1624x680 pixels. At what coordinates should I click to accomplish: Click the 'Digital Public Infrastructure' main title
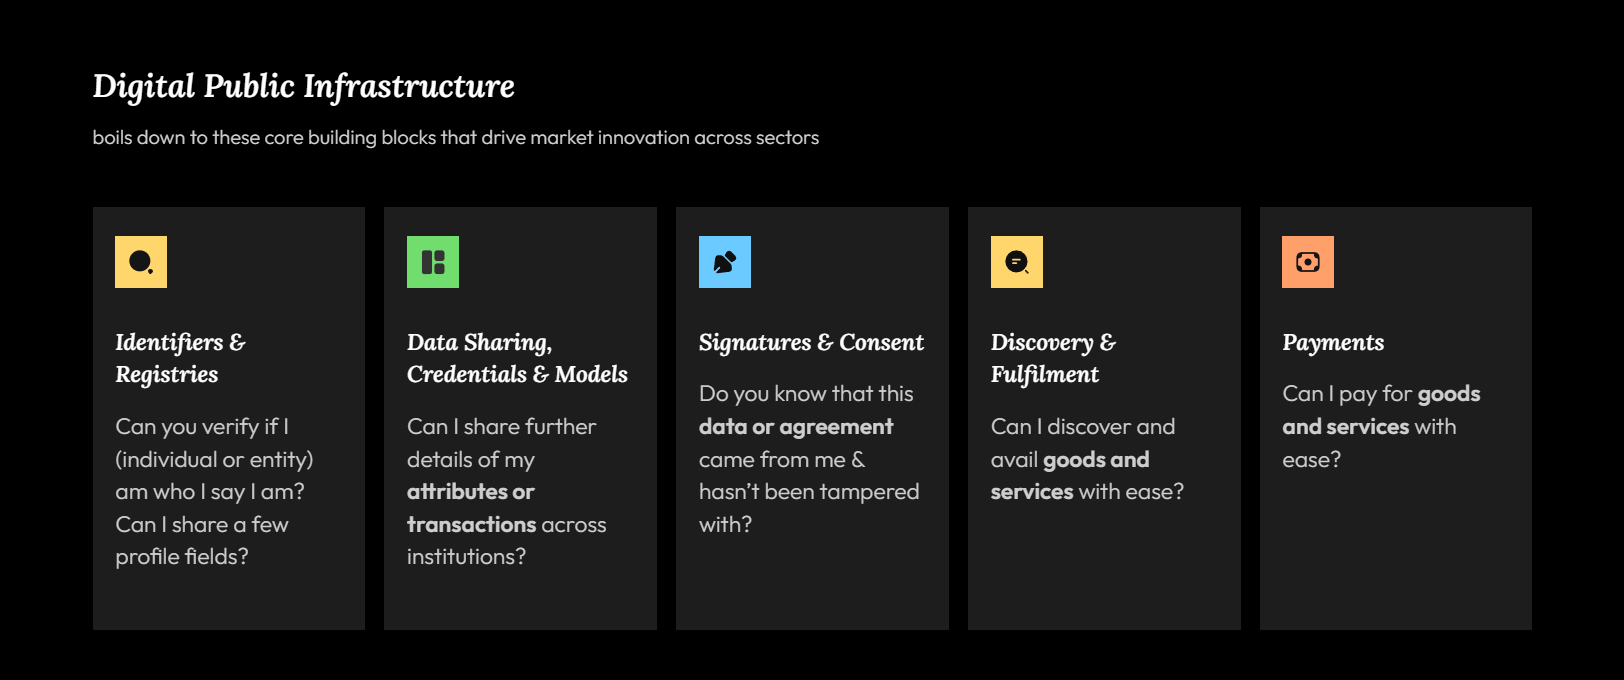point(303,86)
